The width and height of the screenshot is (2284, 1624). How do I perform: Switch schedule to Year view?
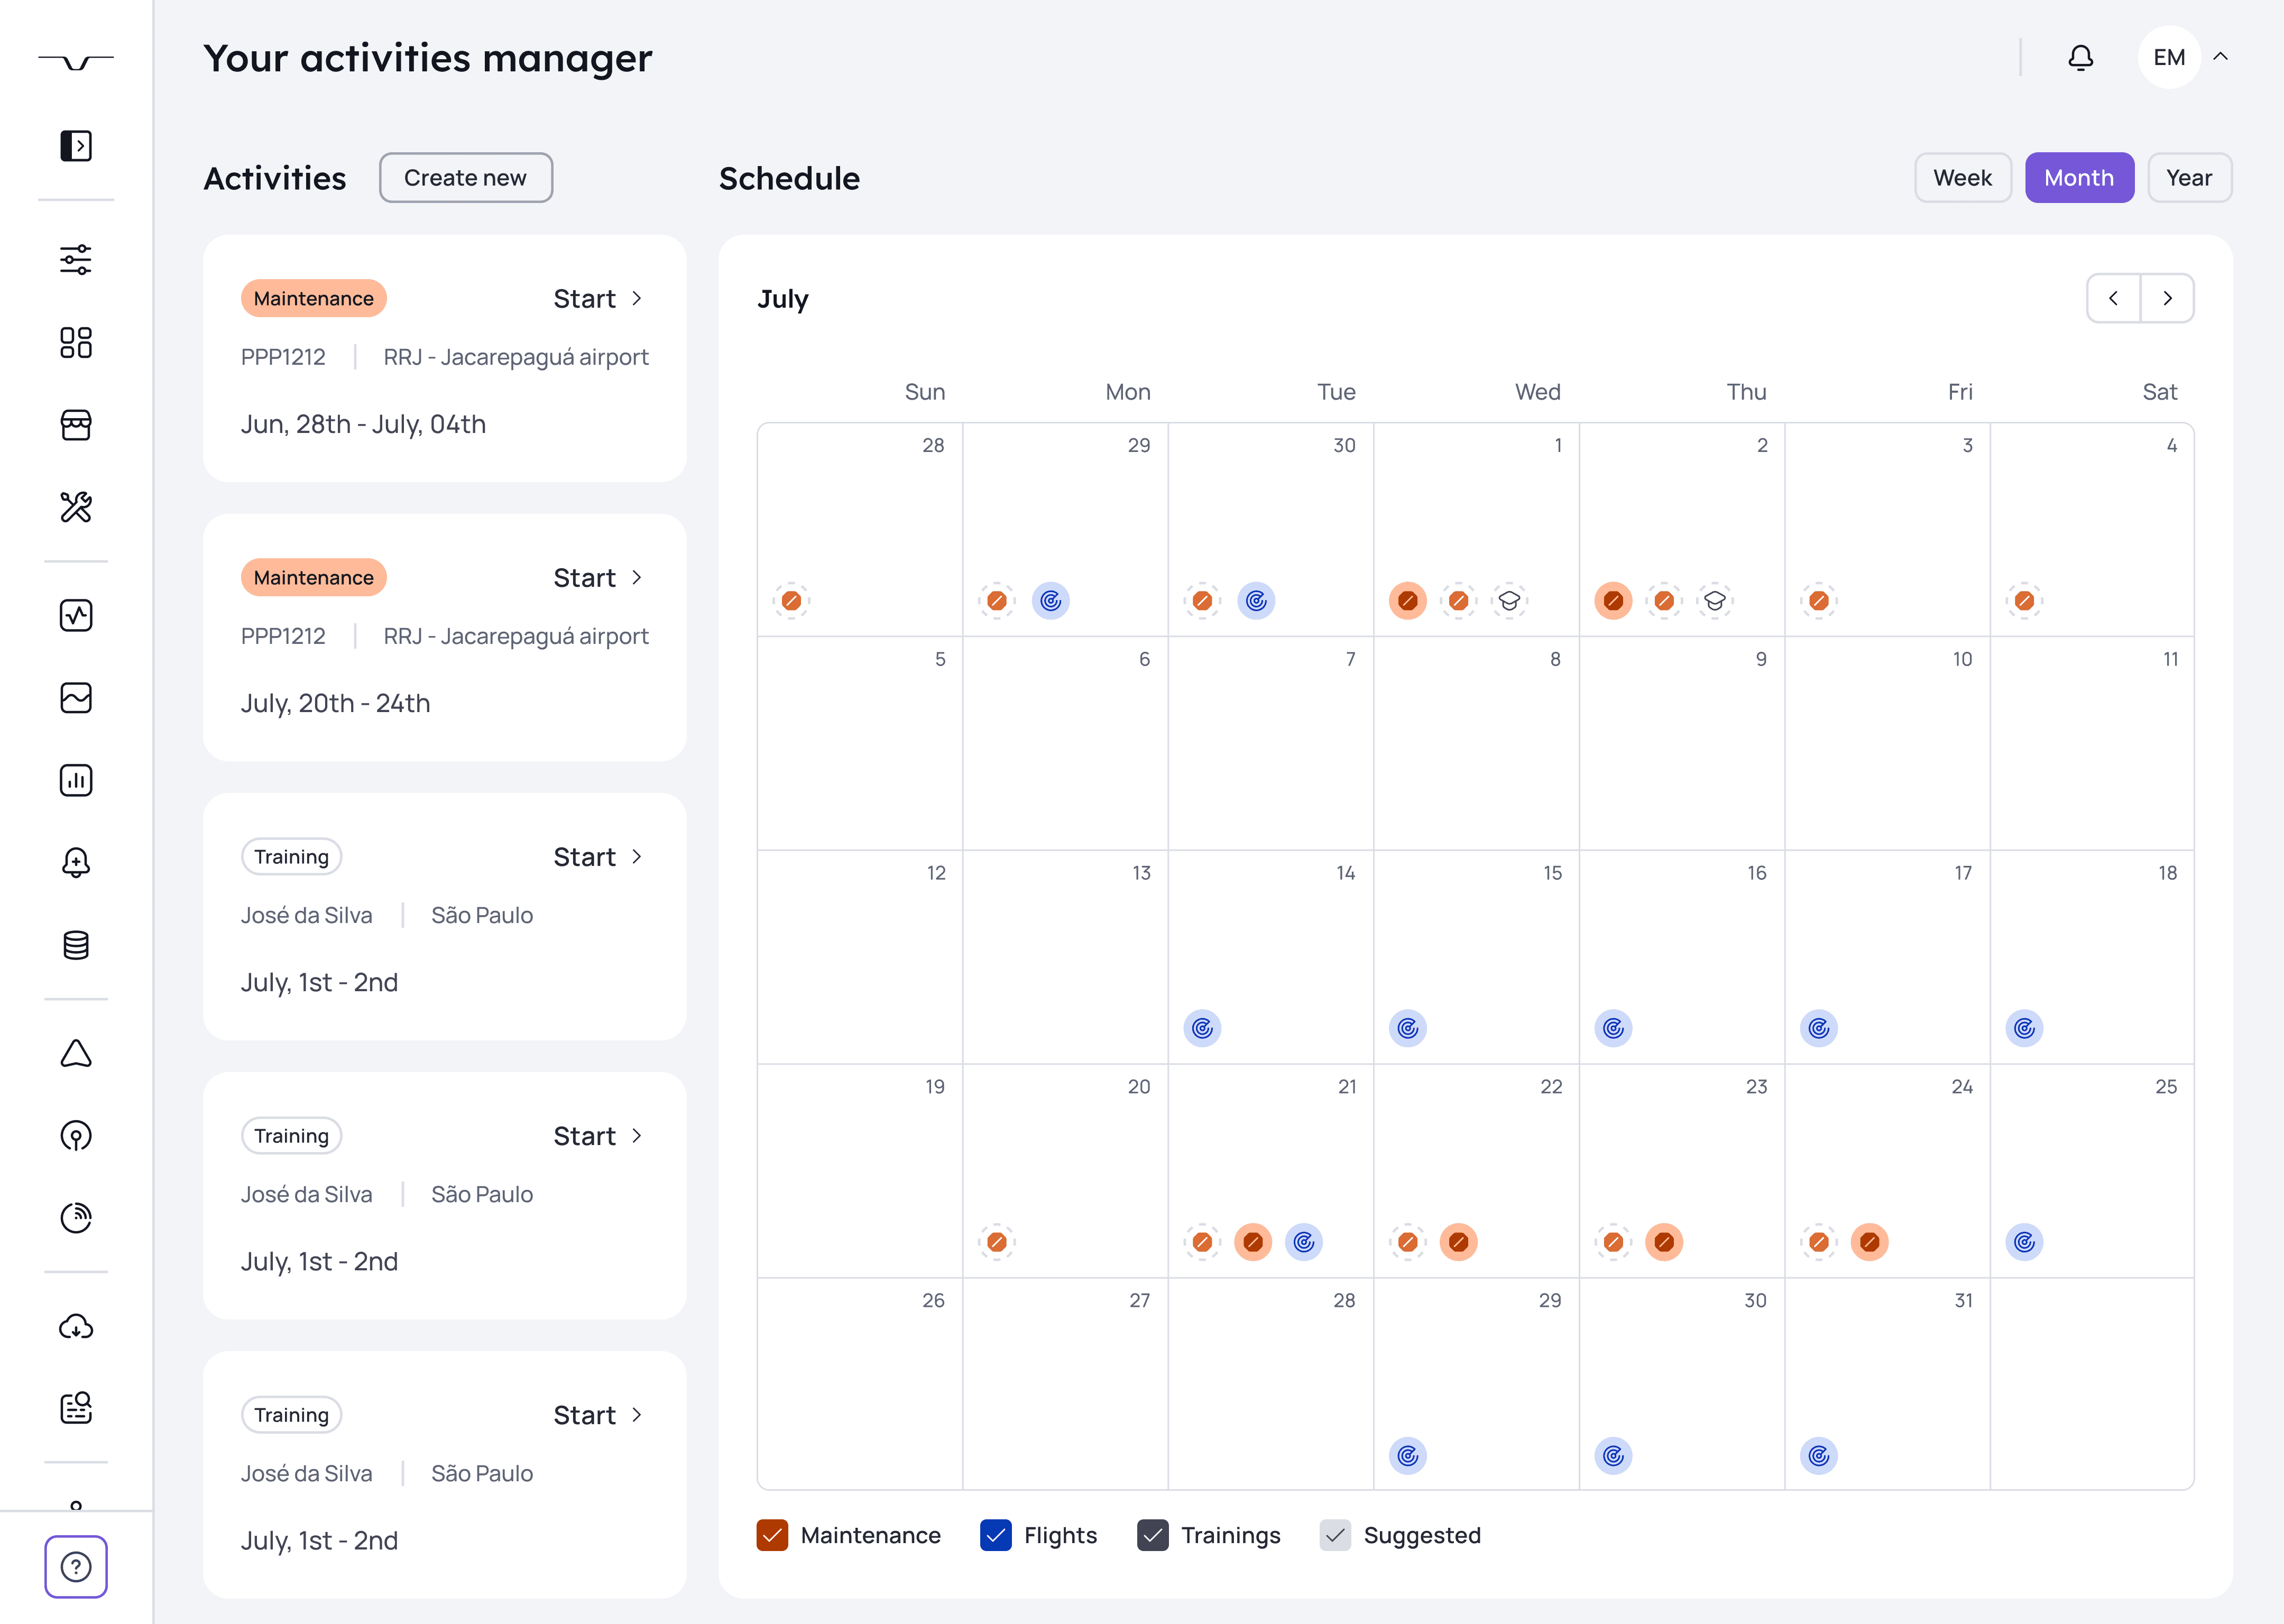point(2188,178)
